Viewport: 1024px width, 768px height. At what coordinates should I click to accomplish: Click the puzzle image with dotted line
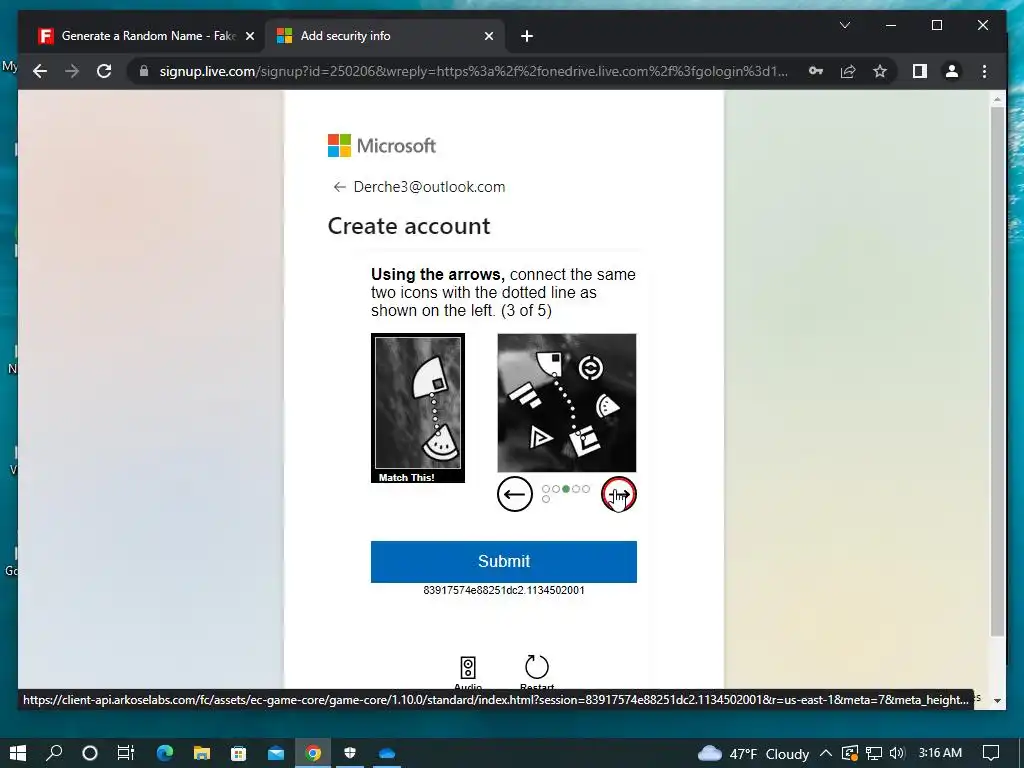tap(567, 403)
